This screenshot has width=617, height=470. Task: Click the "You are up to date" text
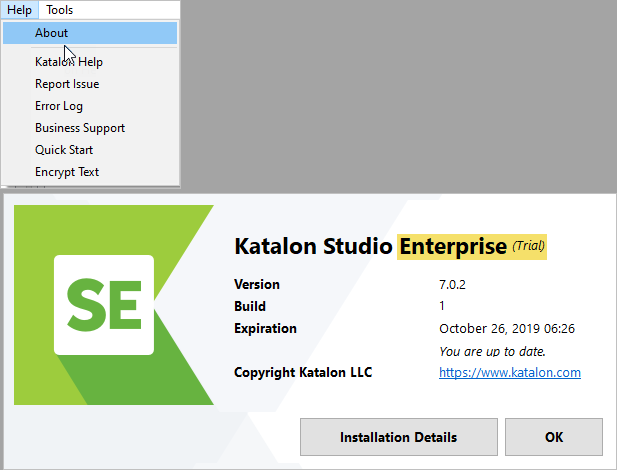[x=490, y=351]
